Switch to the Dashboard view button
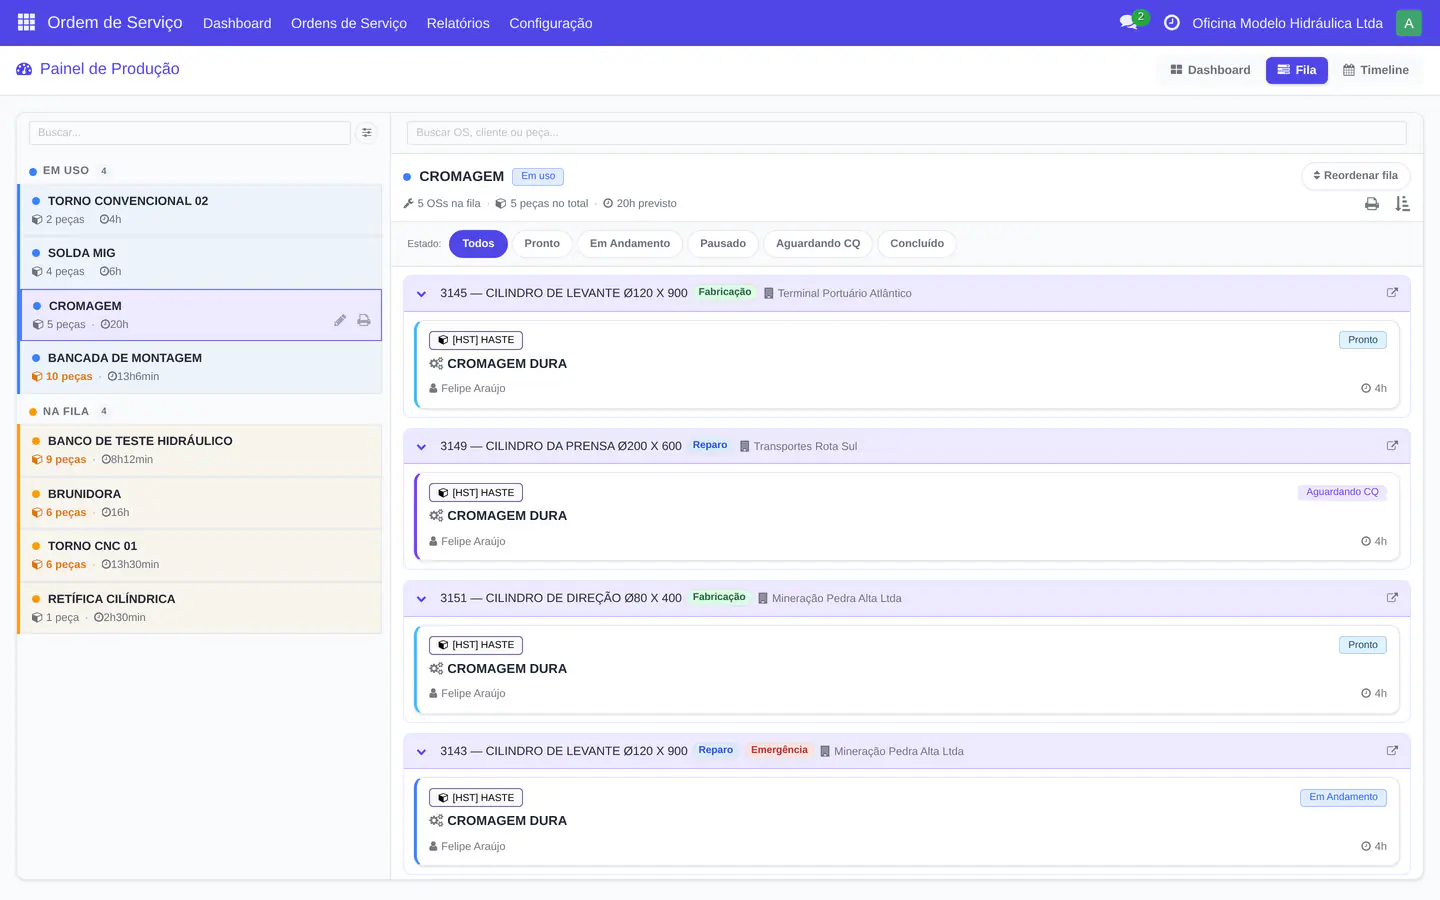Viewport: 1440px width, 900px height. (1210, 70)
